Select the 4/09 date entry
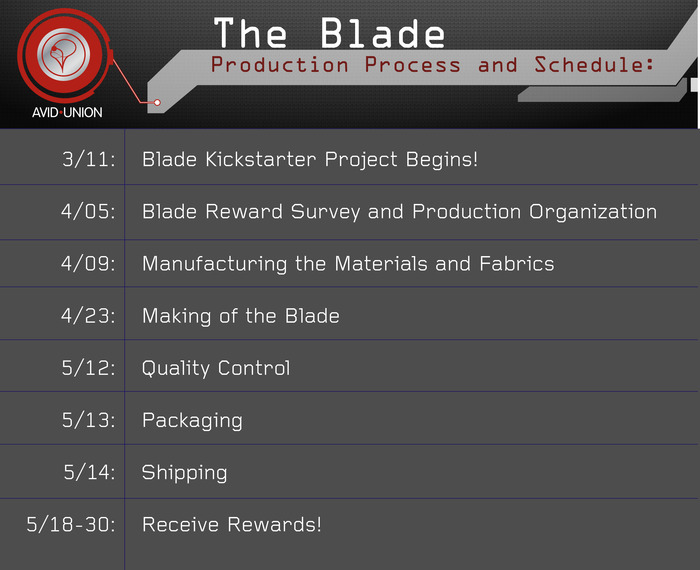700x570 pixels. [x=88, y=263]
